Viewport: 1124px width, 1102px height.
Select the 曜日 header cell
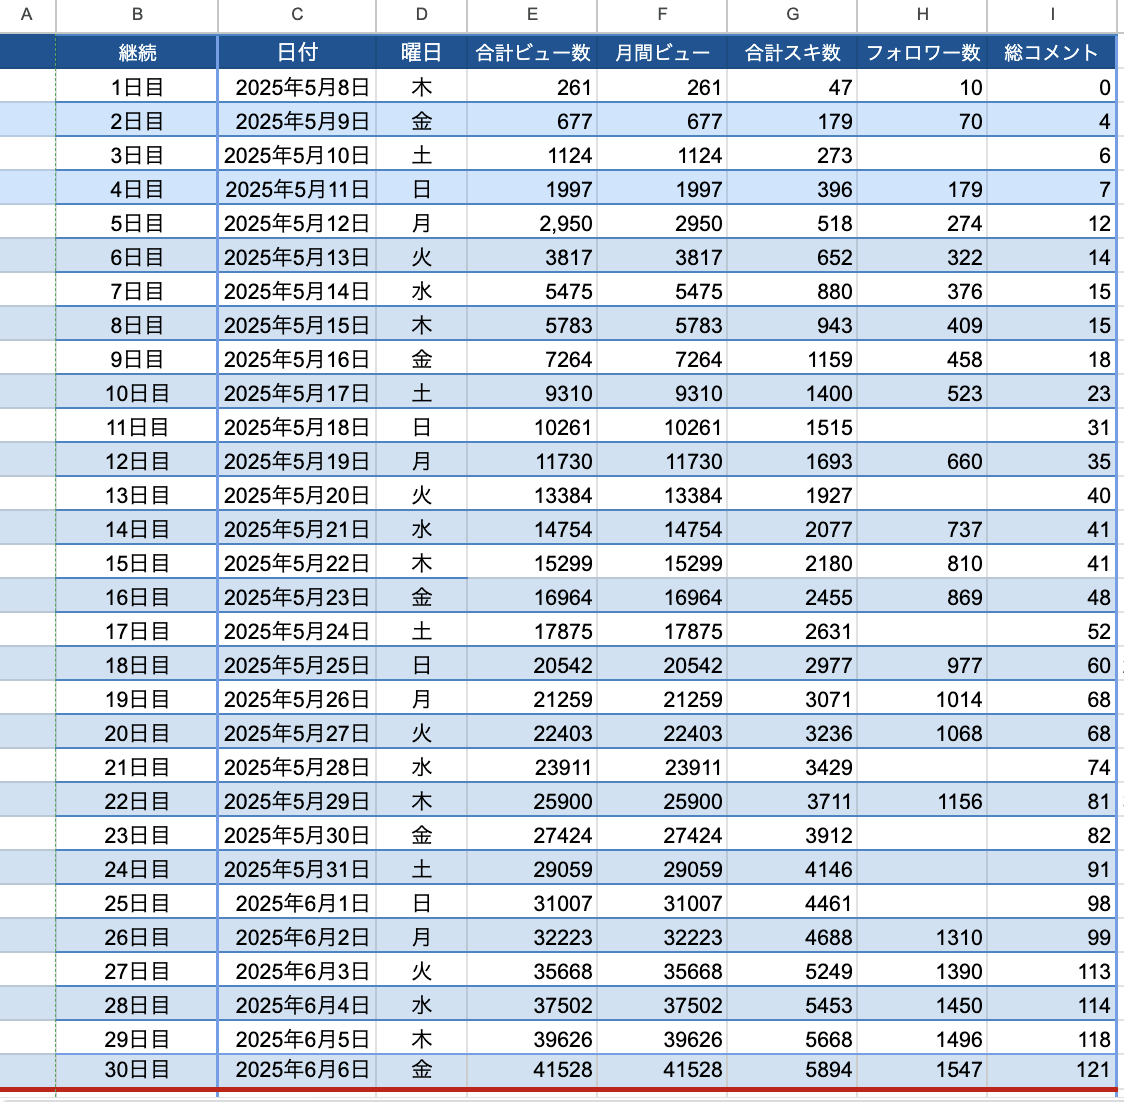421,53
